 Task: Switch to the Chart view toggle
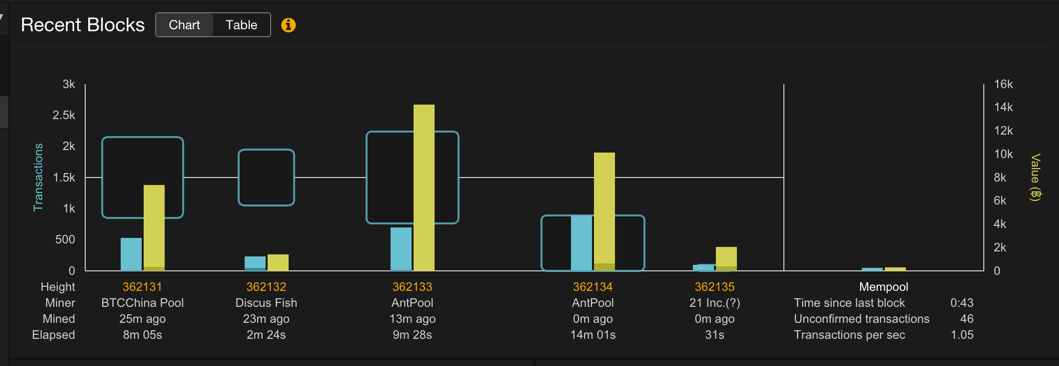coord(184,25)
